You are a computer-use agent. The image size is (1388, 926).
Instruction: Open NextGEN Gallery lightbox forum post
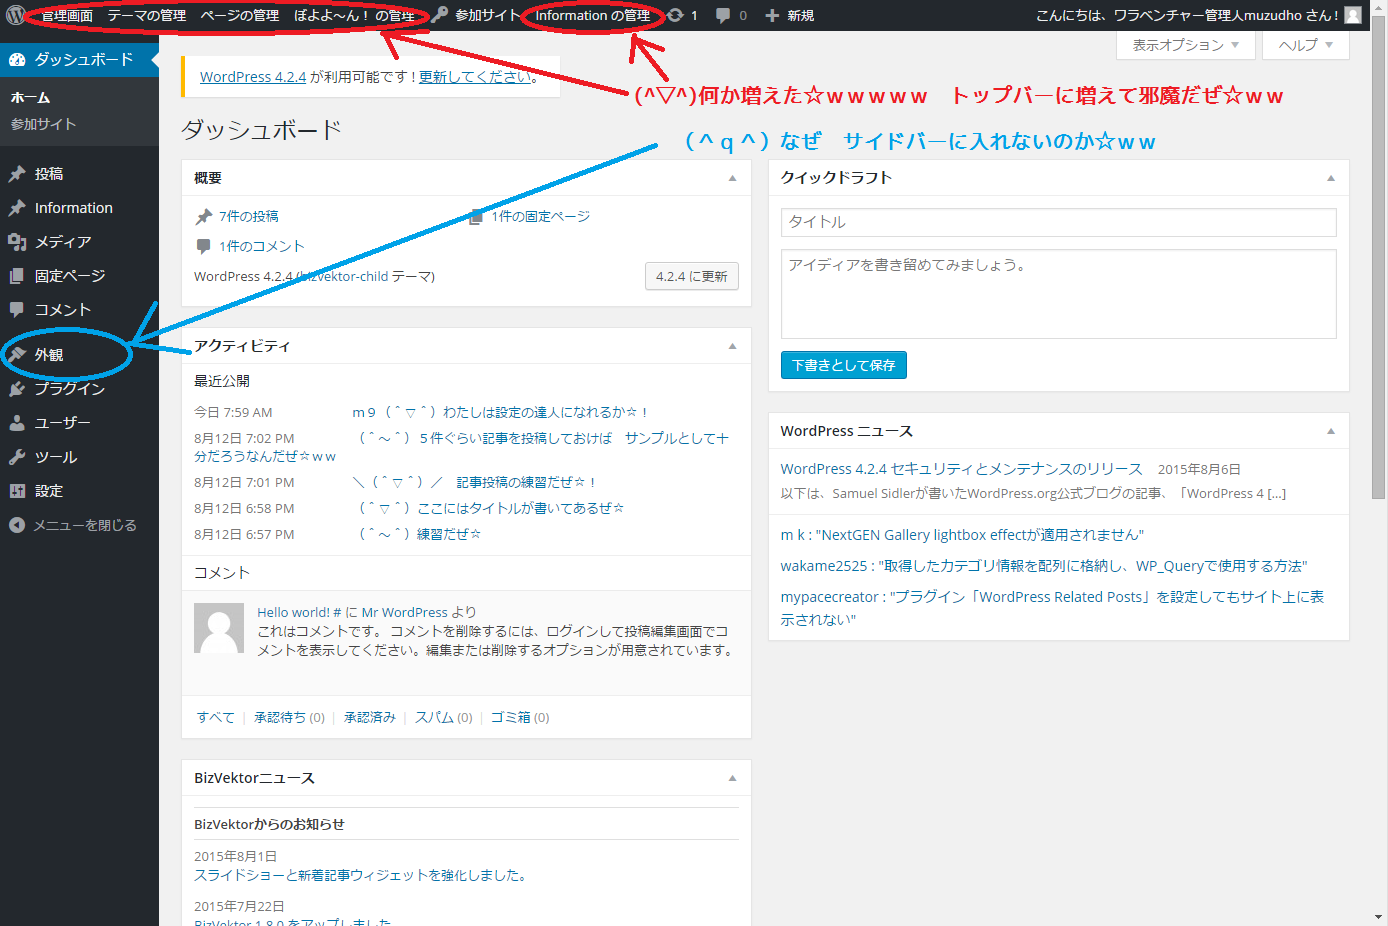[x=962, y=535]
